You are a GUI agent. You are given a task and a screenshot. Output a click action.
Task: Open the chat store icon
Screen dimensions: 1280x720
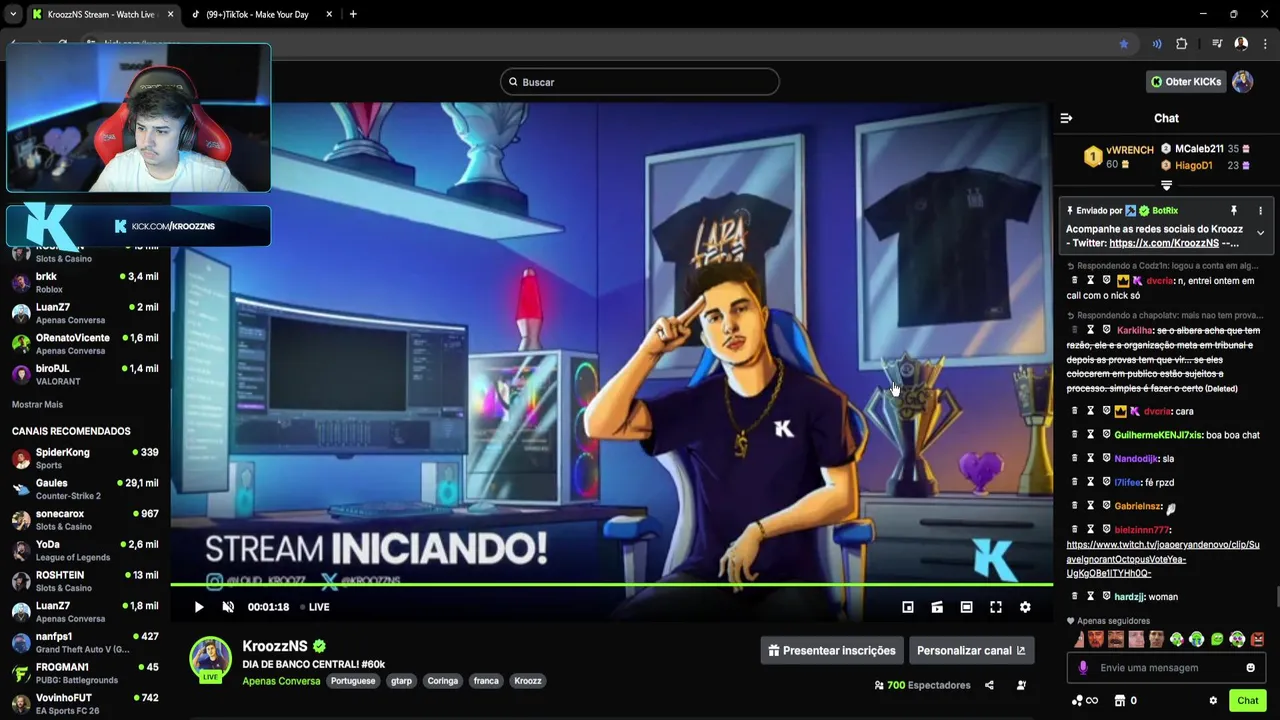pos(1120,701)
